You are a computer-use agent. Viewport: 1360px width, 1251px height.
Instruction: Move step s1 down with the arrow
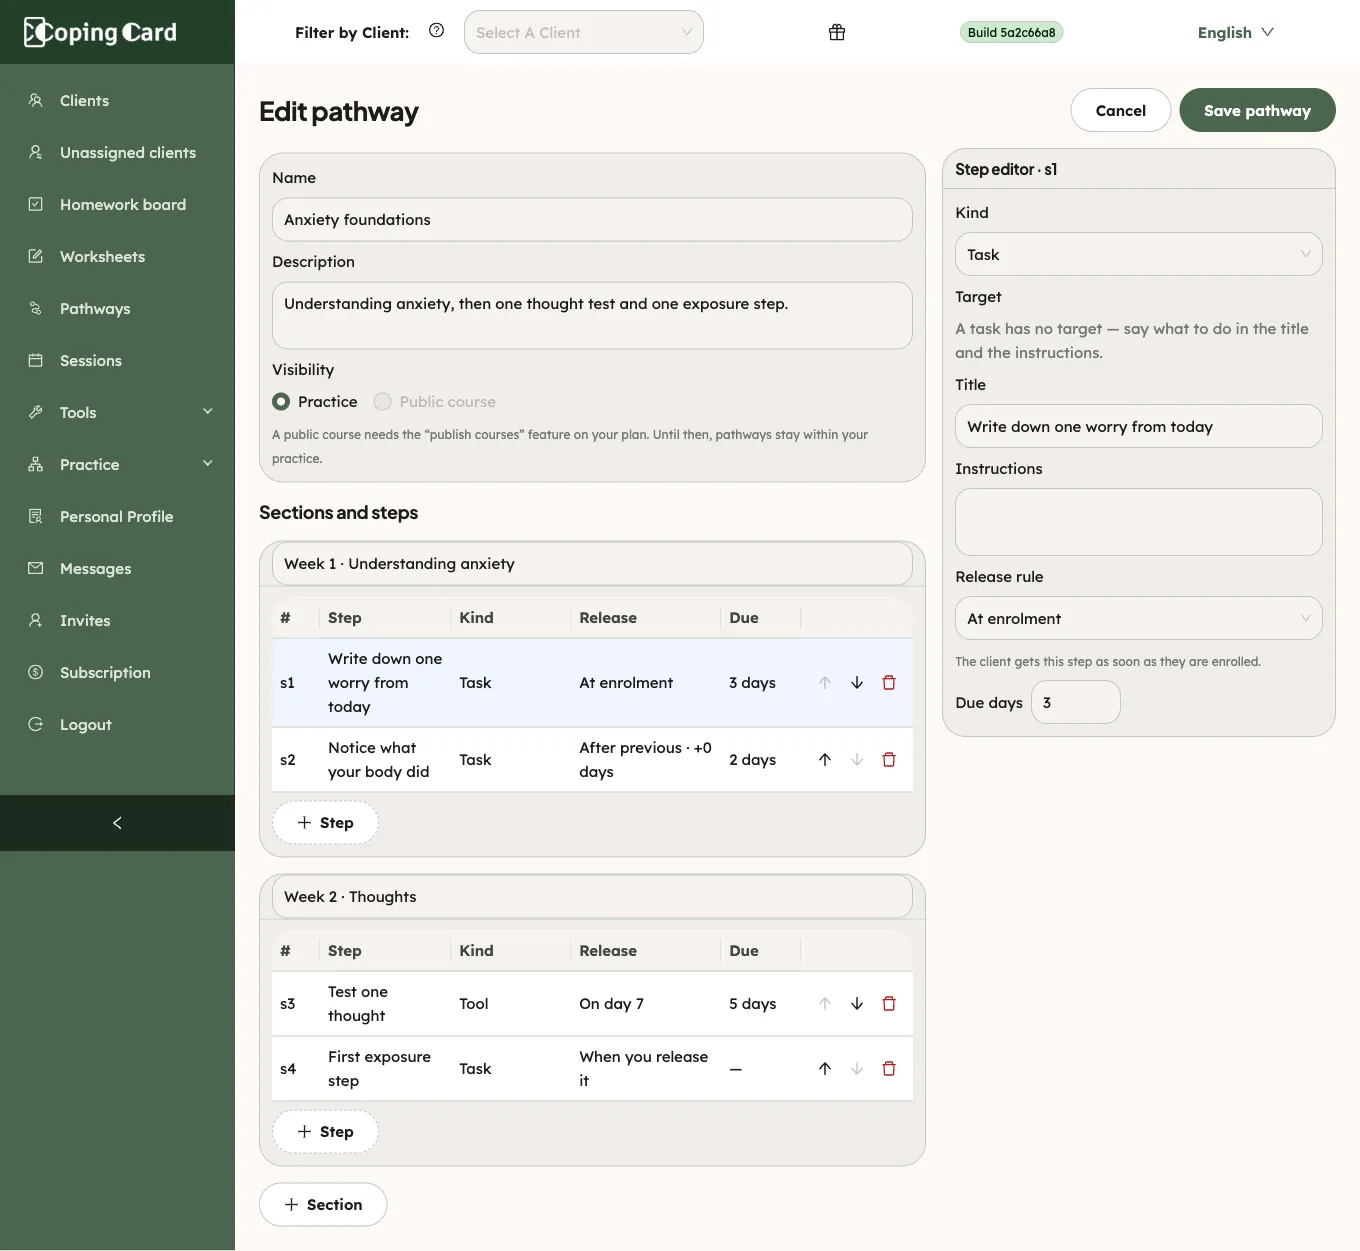[x=857, y=683]
